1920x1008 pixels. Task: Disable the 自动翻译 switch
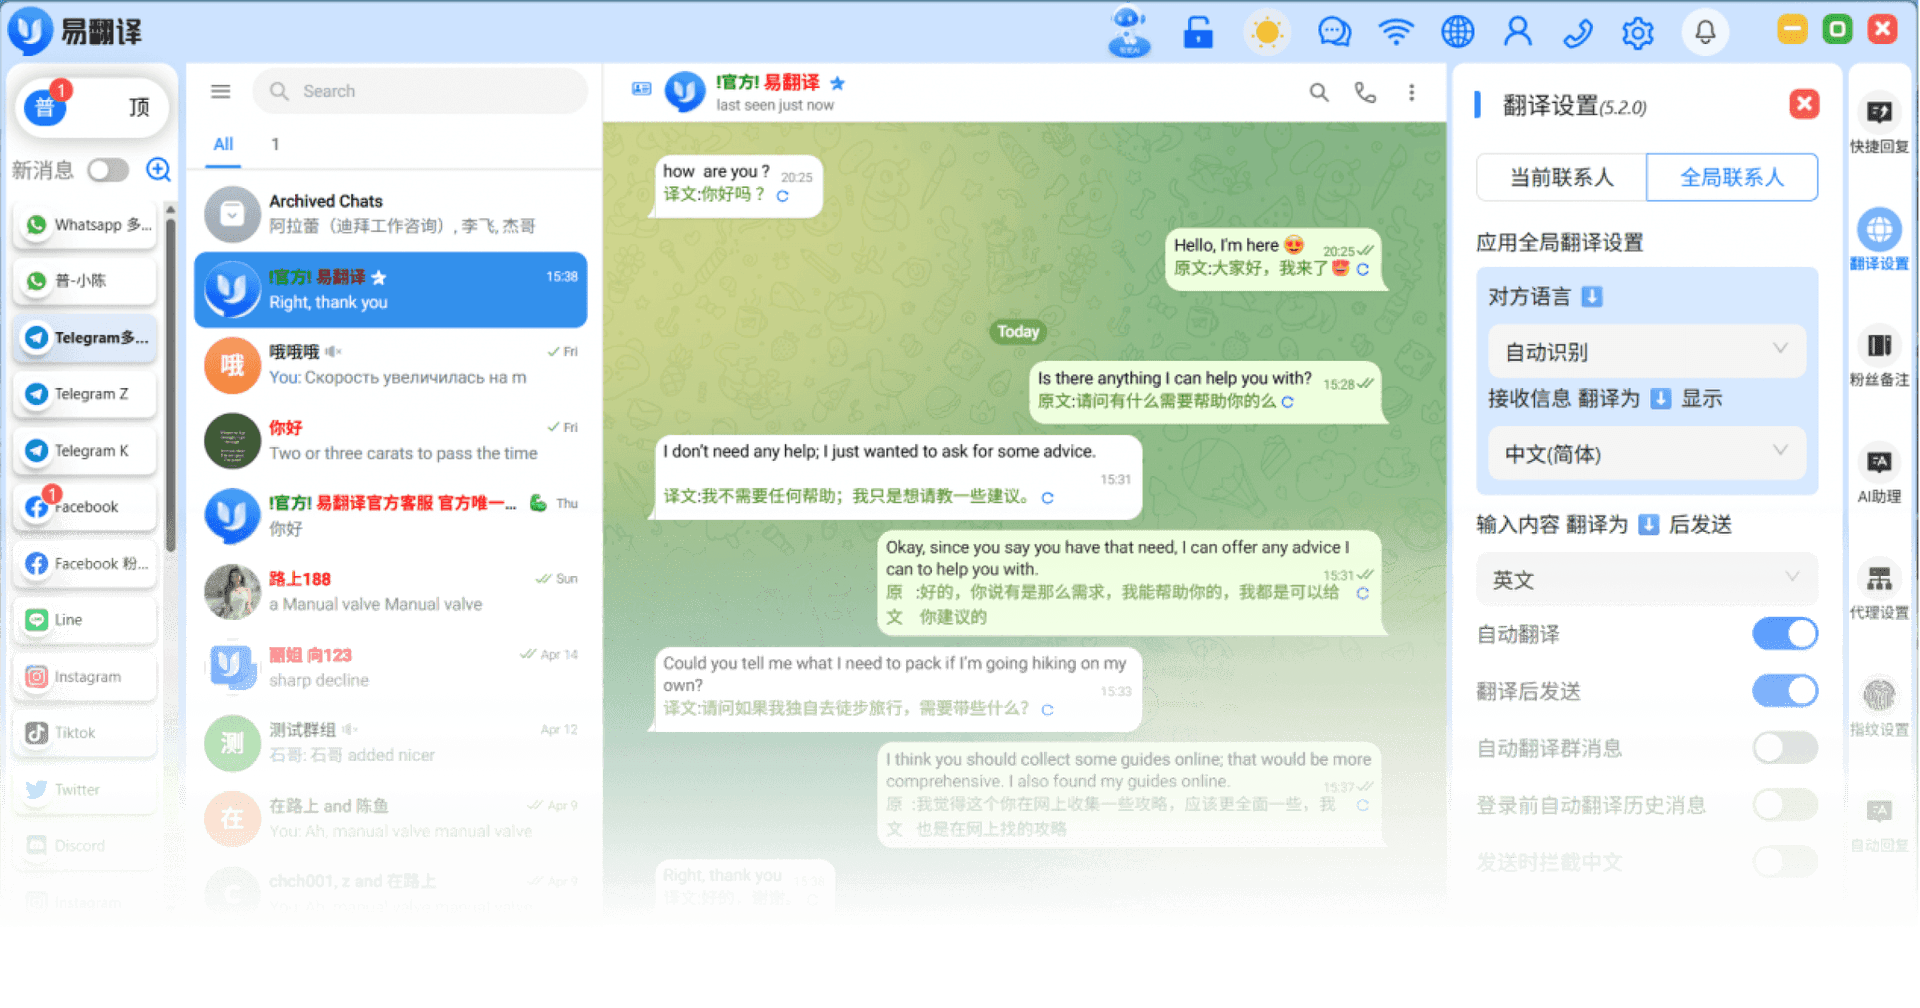(x=1785, y=634)
